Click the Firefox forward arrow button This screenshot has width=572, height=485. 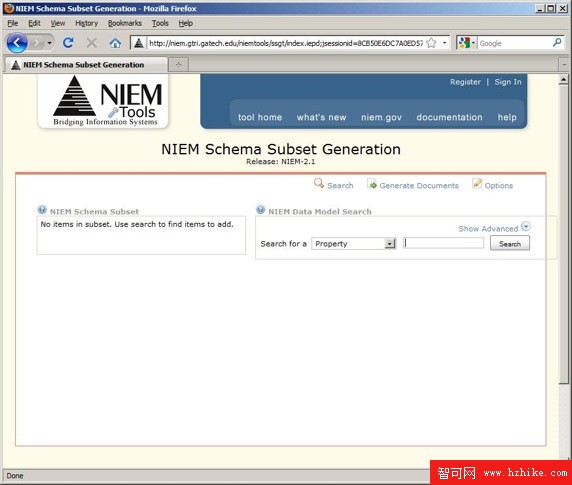click(x=36, y=43)
